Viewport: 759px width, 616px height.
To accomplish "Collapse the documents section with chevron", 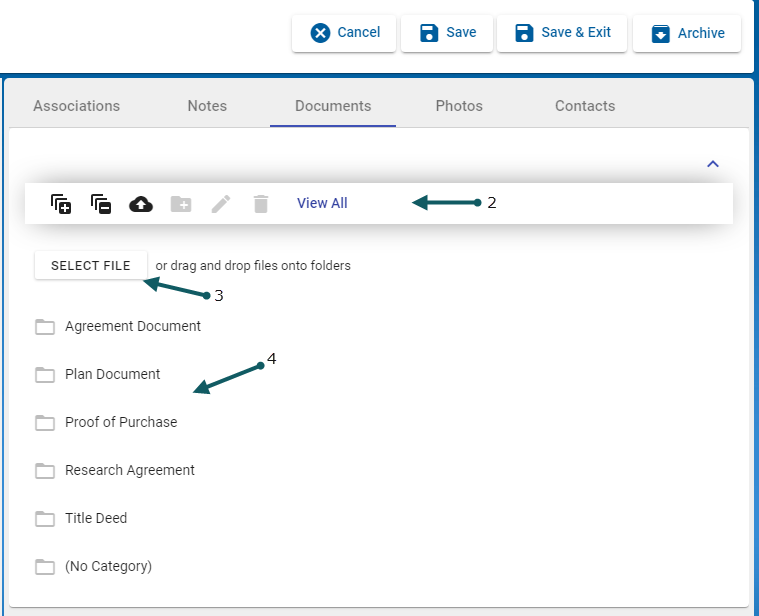I will tap(713, 164).
